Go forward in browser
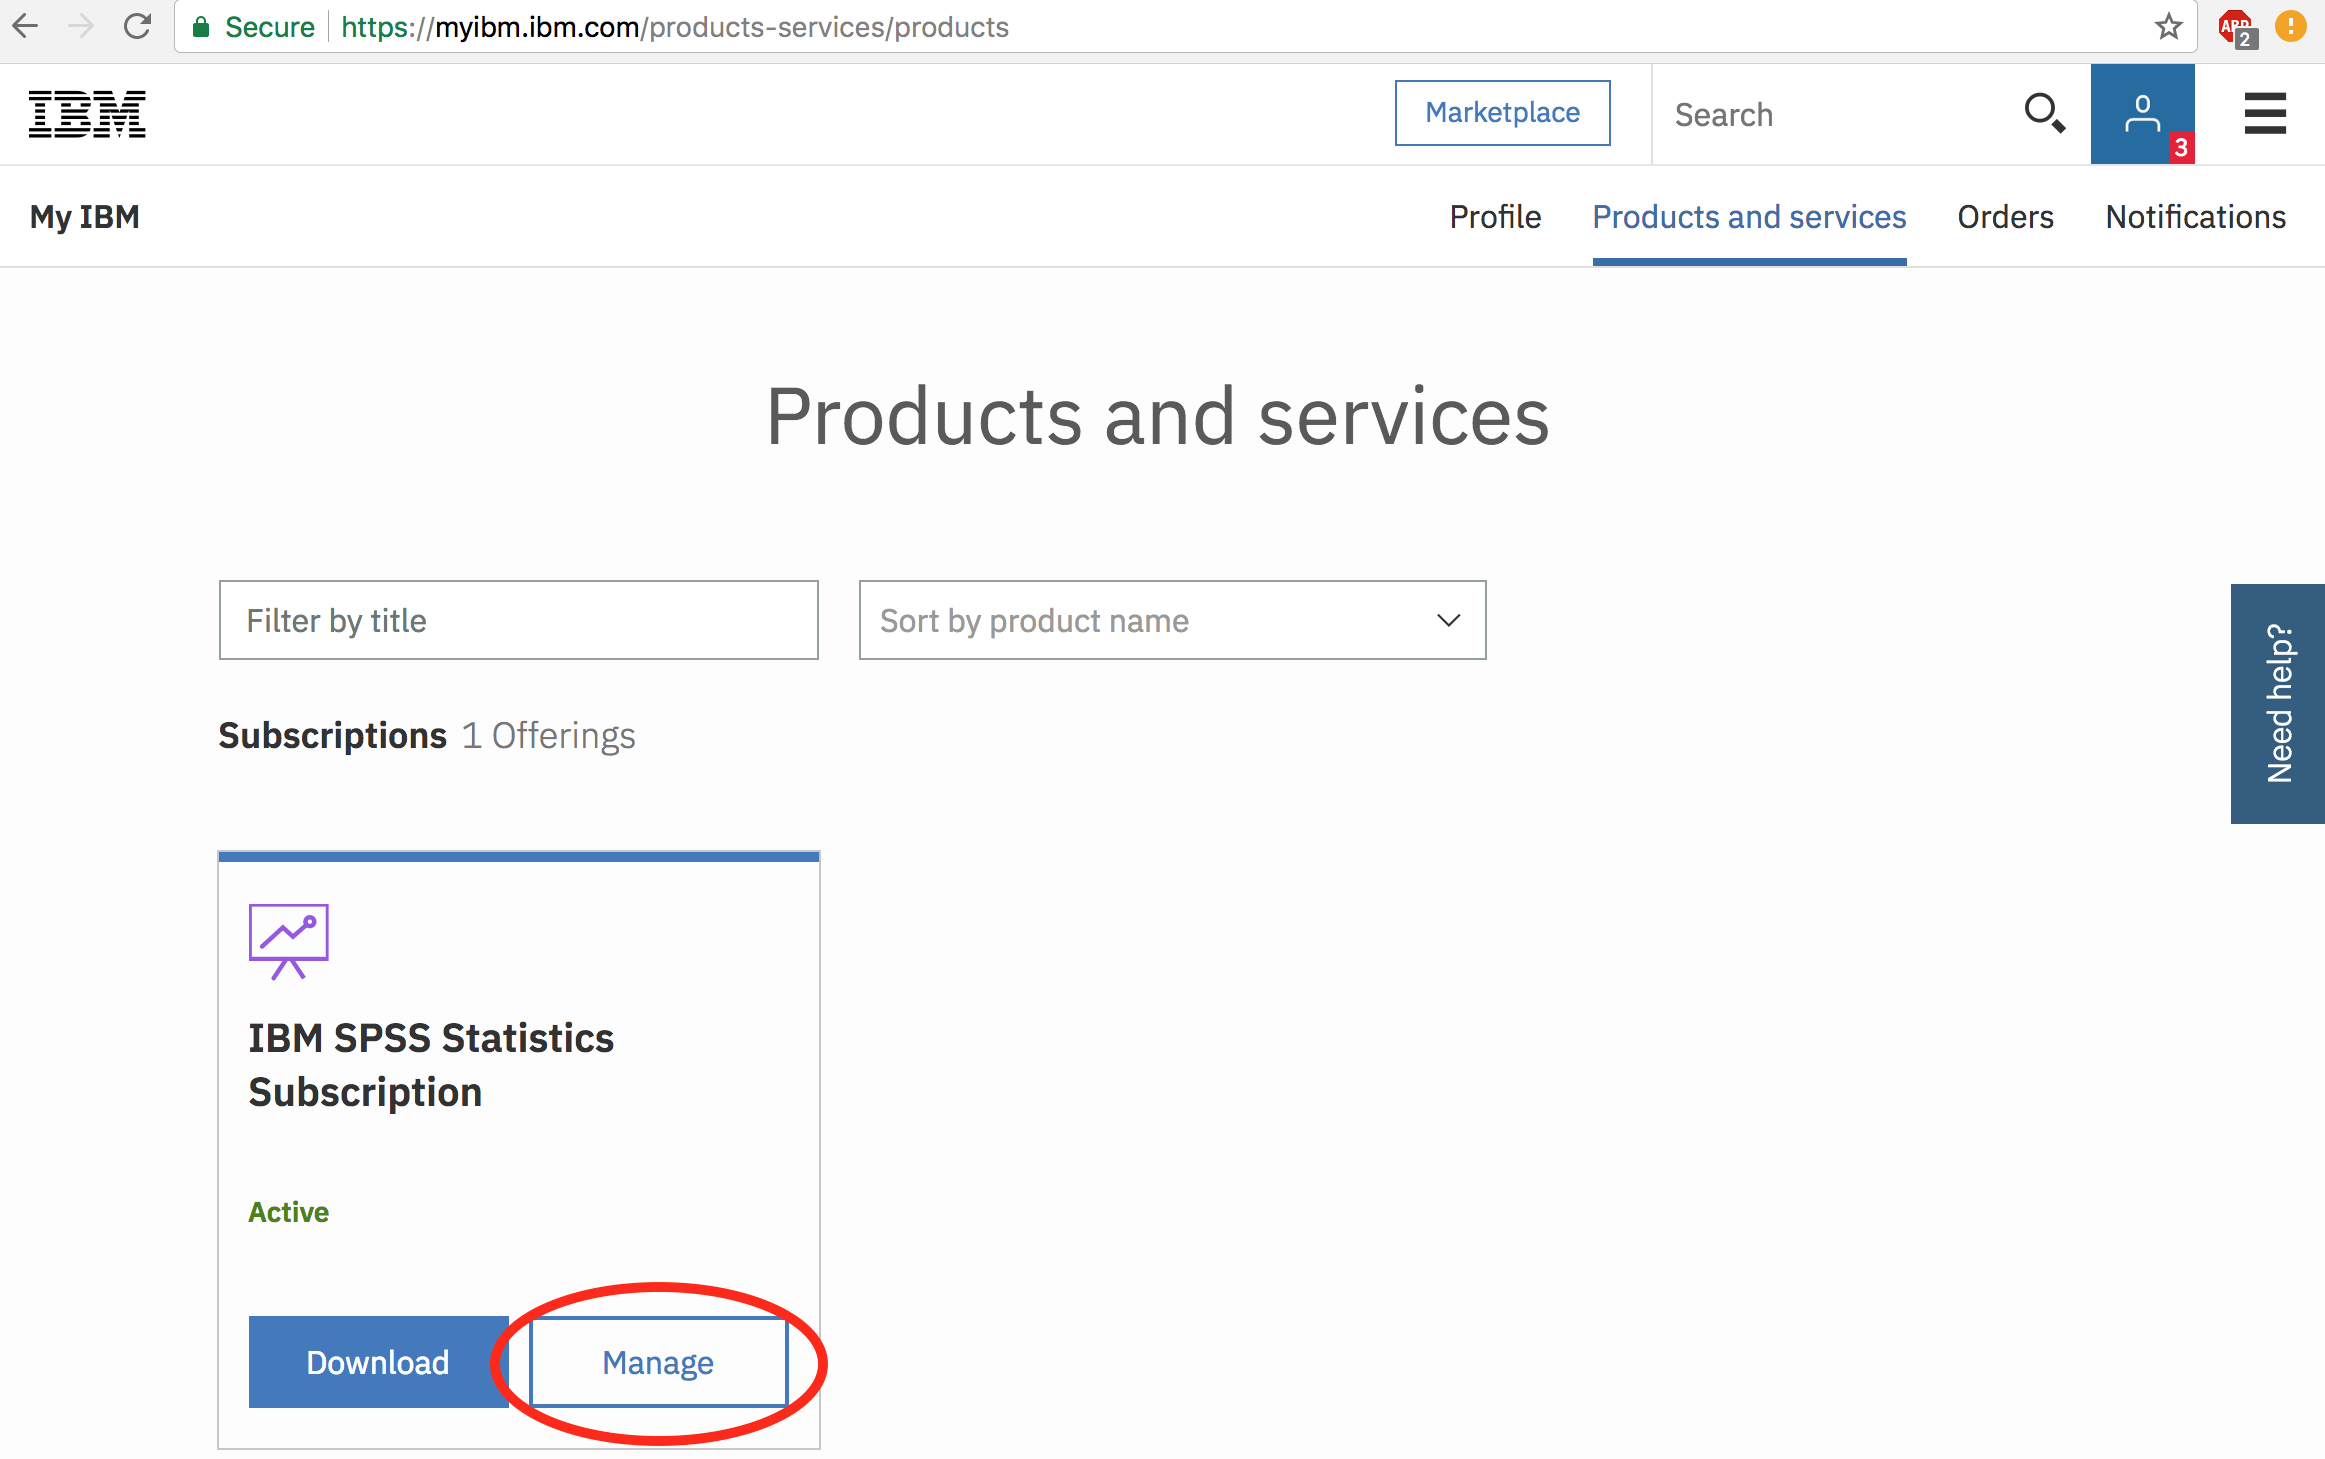 [x=81, y=27]
